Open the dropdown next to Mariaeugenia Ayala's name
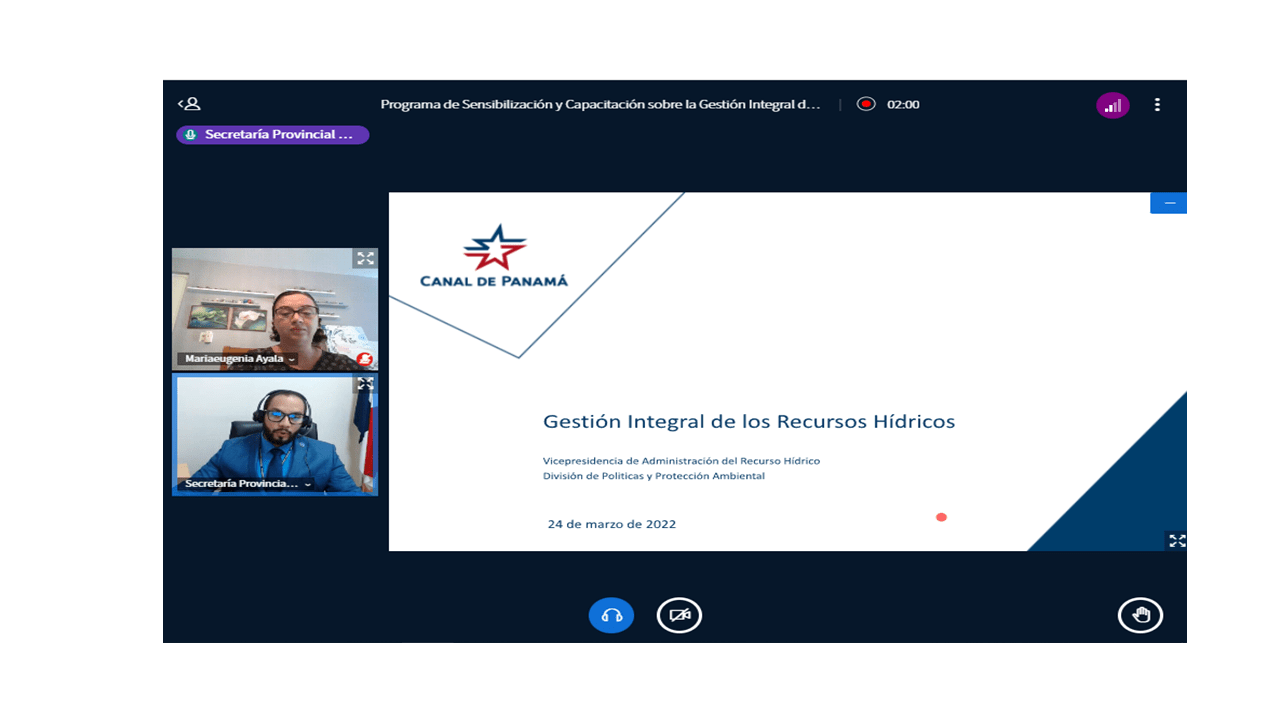Screen dimensions: 1280x720 [x=292, y=359]
